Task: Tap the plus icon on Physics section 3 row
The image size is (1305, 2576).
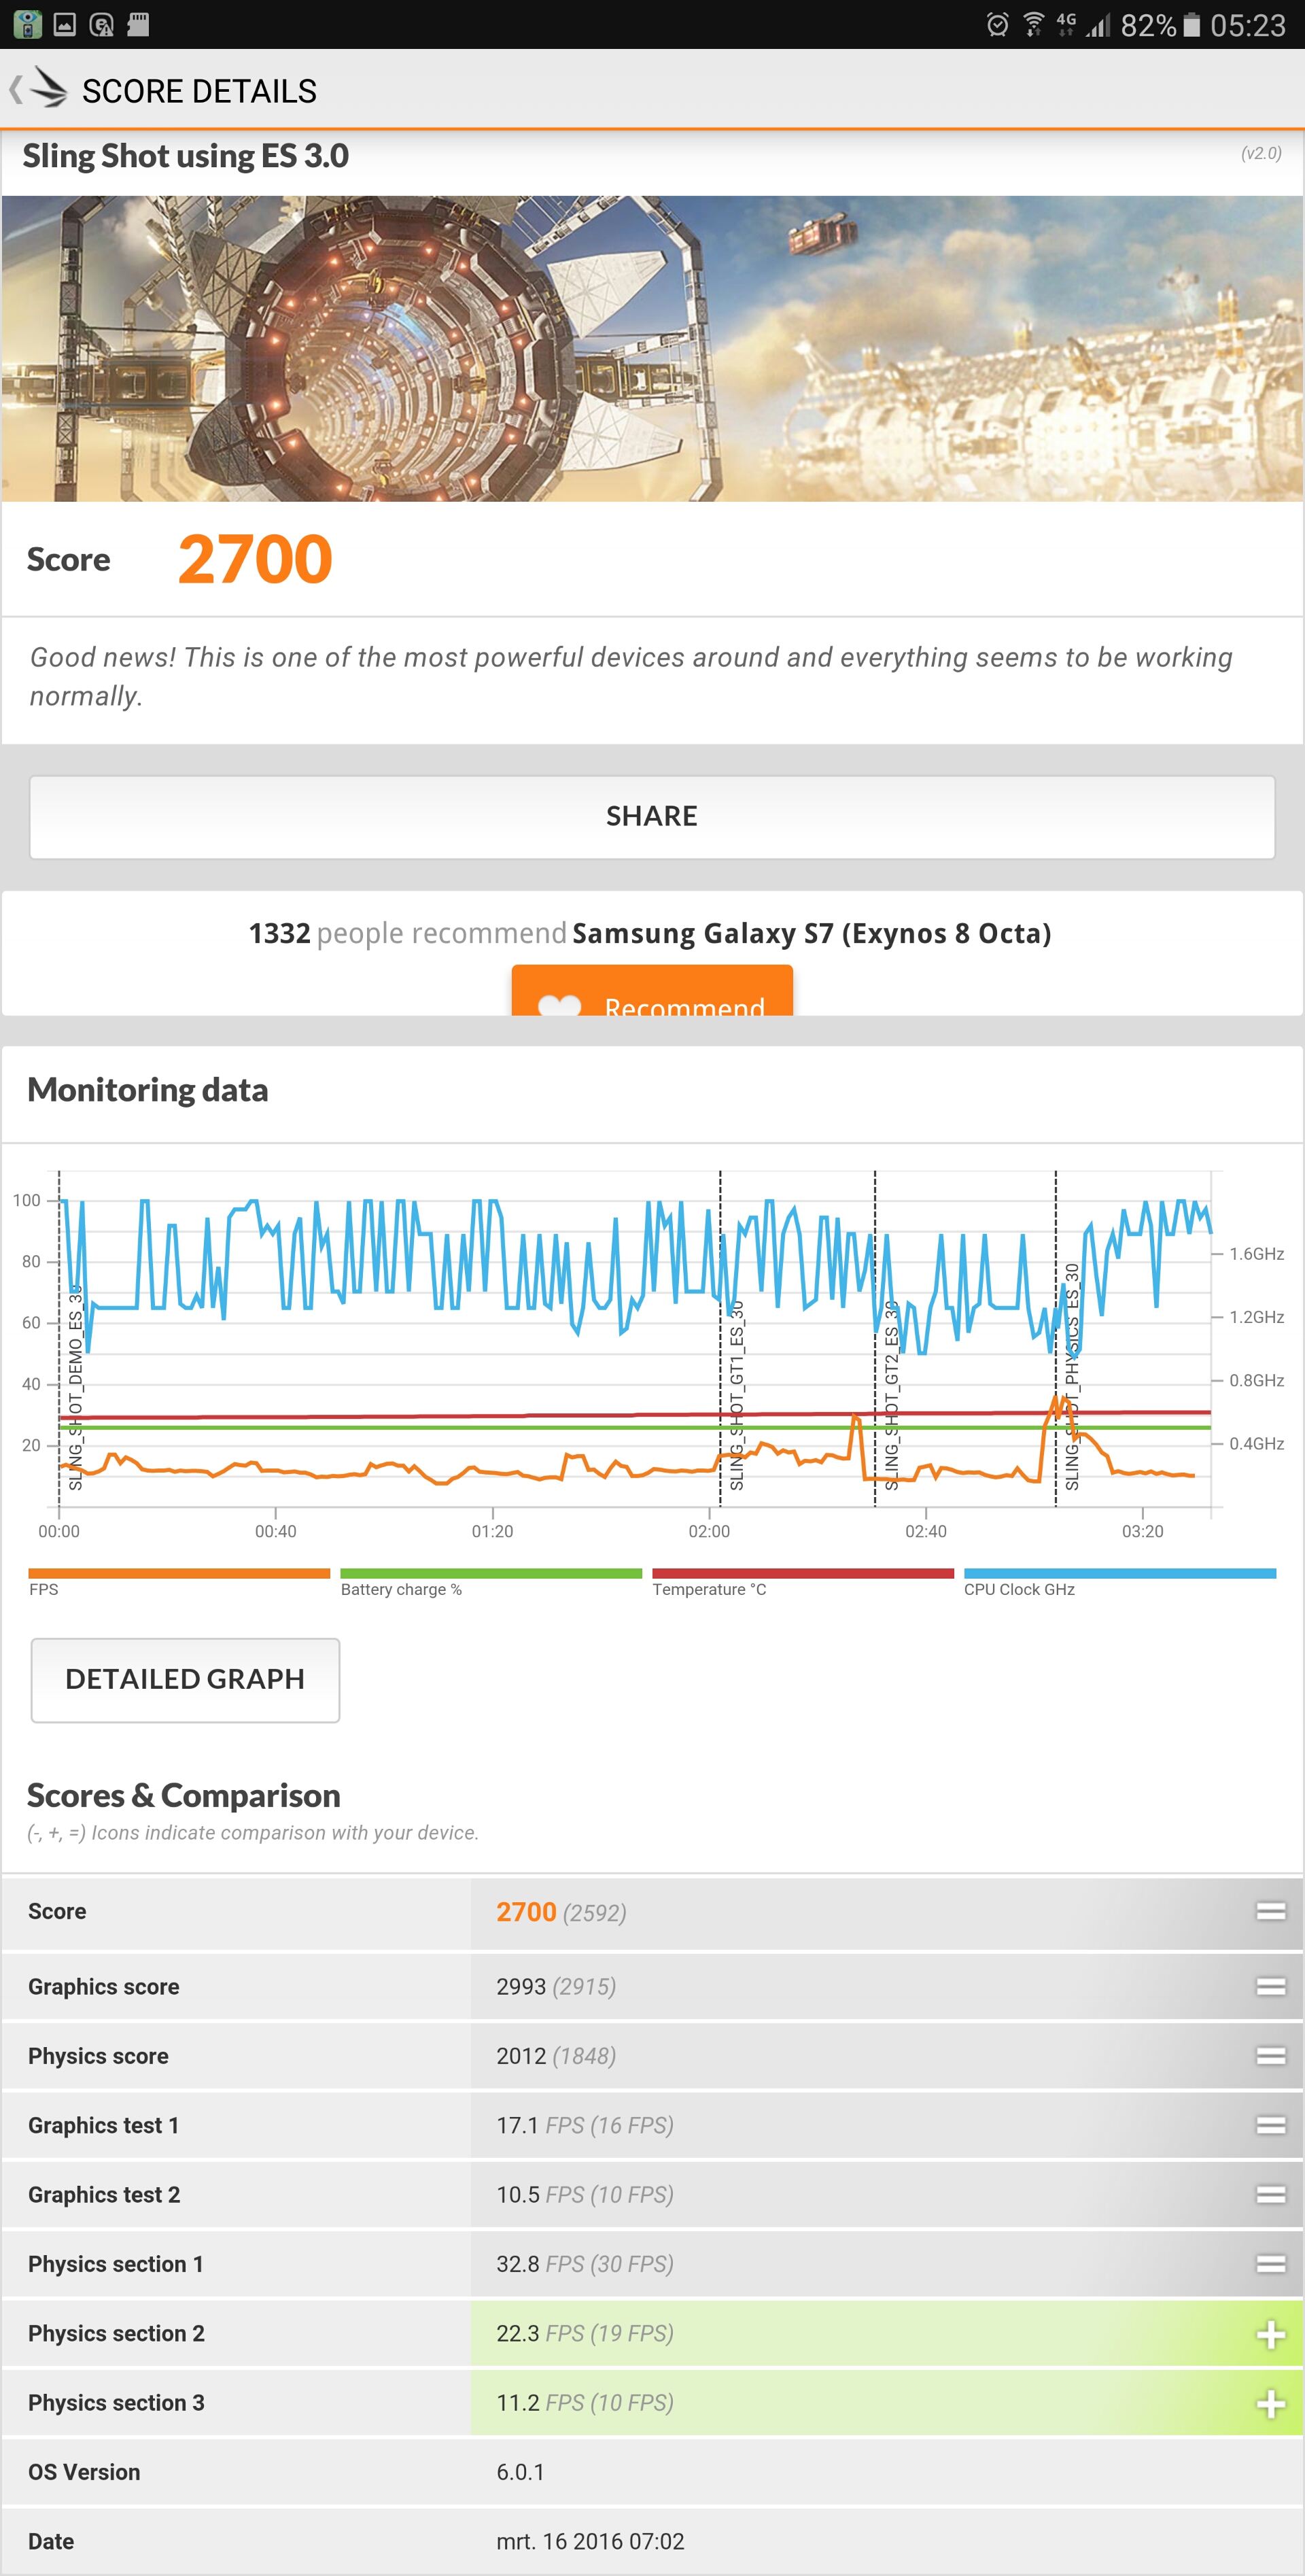Action: point(1271,2403)
